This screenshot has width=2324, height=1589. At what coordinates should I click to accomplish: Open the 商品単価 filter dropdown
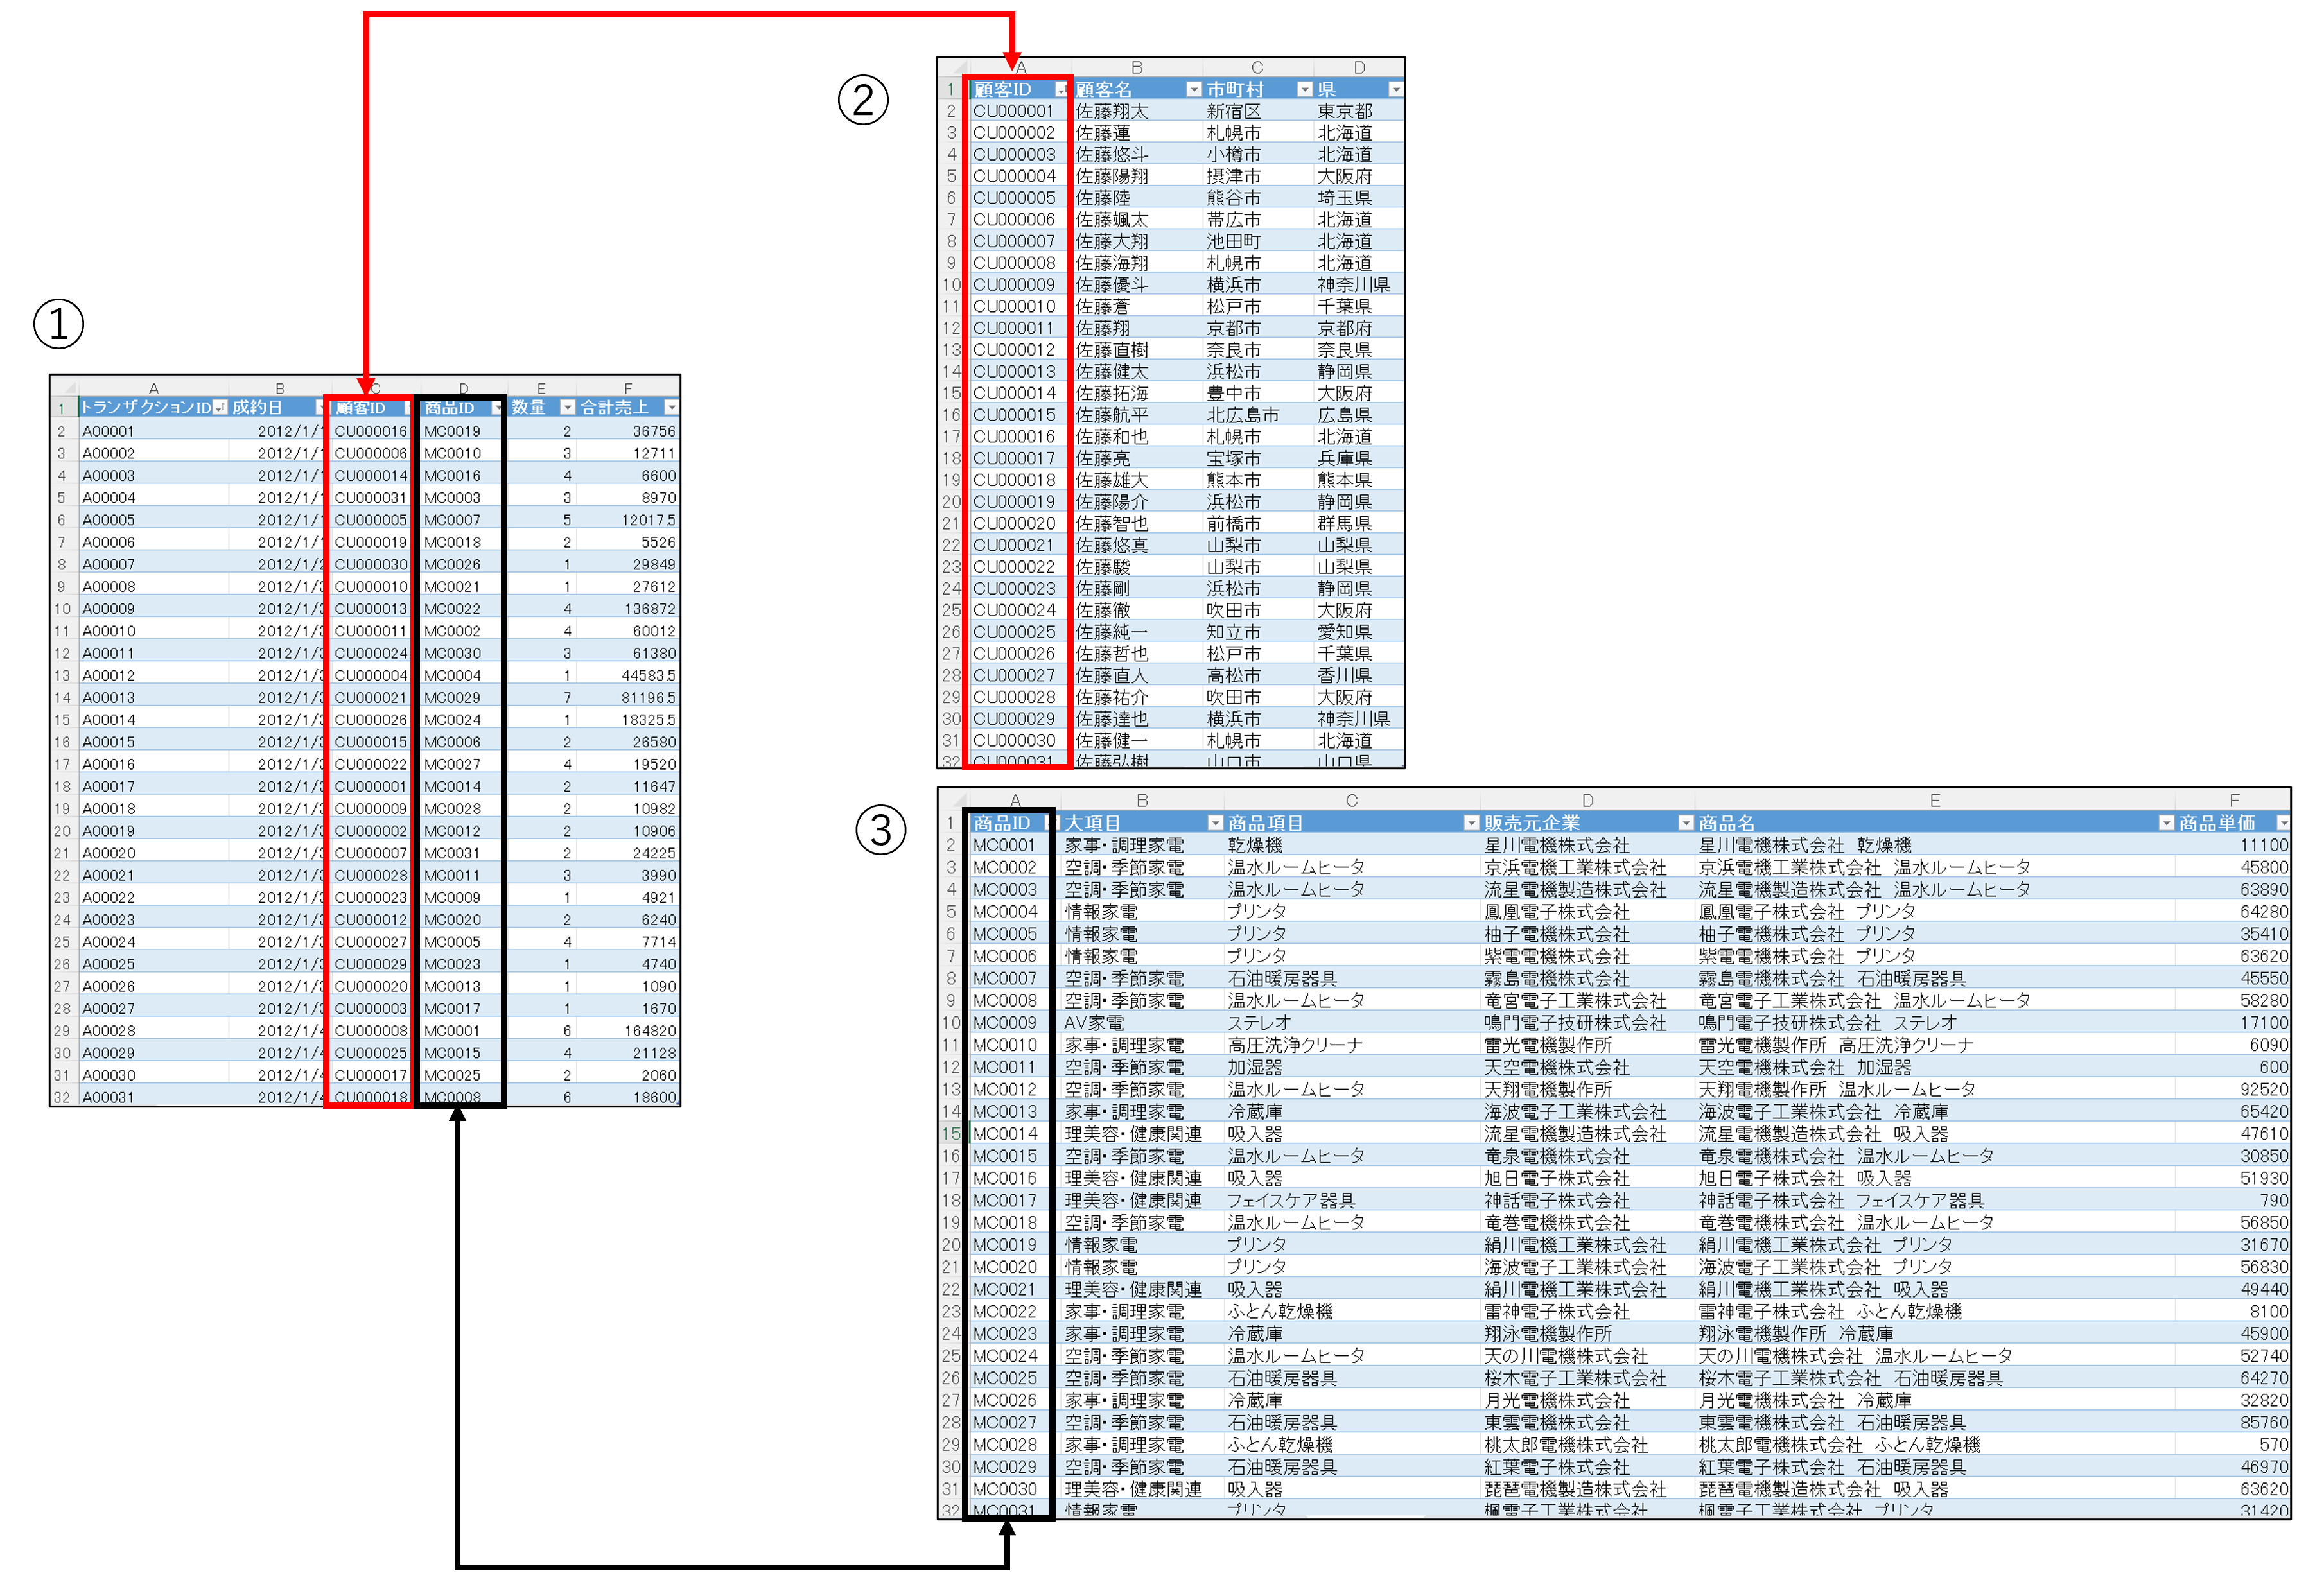point(2283,823)
